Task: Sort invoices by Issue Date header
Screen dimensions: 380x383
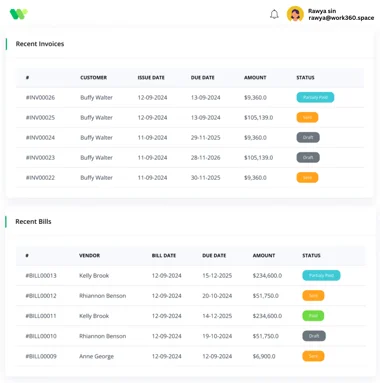Action: click(x=151, y=78)
